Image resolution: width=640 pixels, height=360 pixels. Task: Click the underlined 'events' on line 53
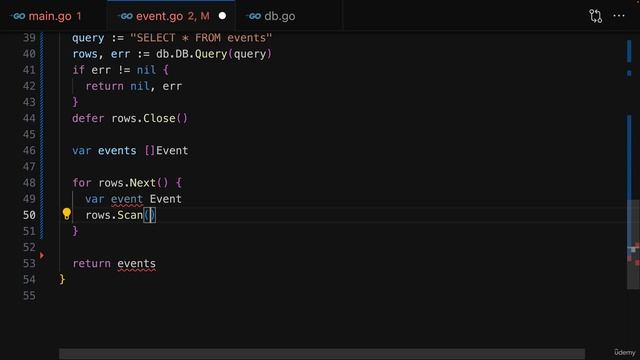pyautogui.click(x=136, y=264)
